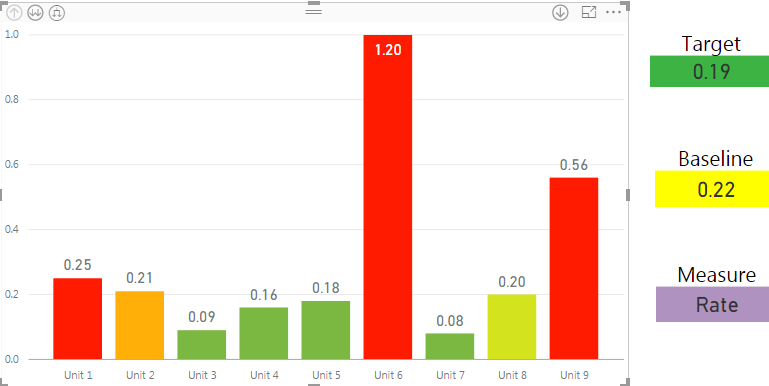The height and width of the screenshot is (386, 769).
Task: Select the Unit 3 green bar
Action: [x=202, y=344]
